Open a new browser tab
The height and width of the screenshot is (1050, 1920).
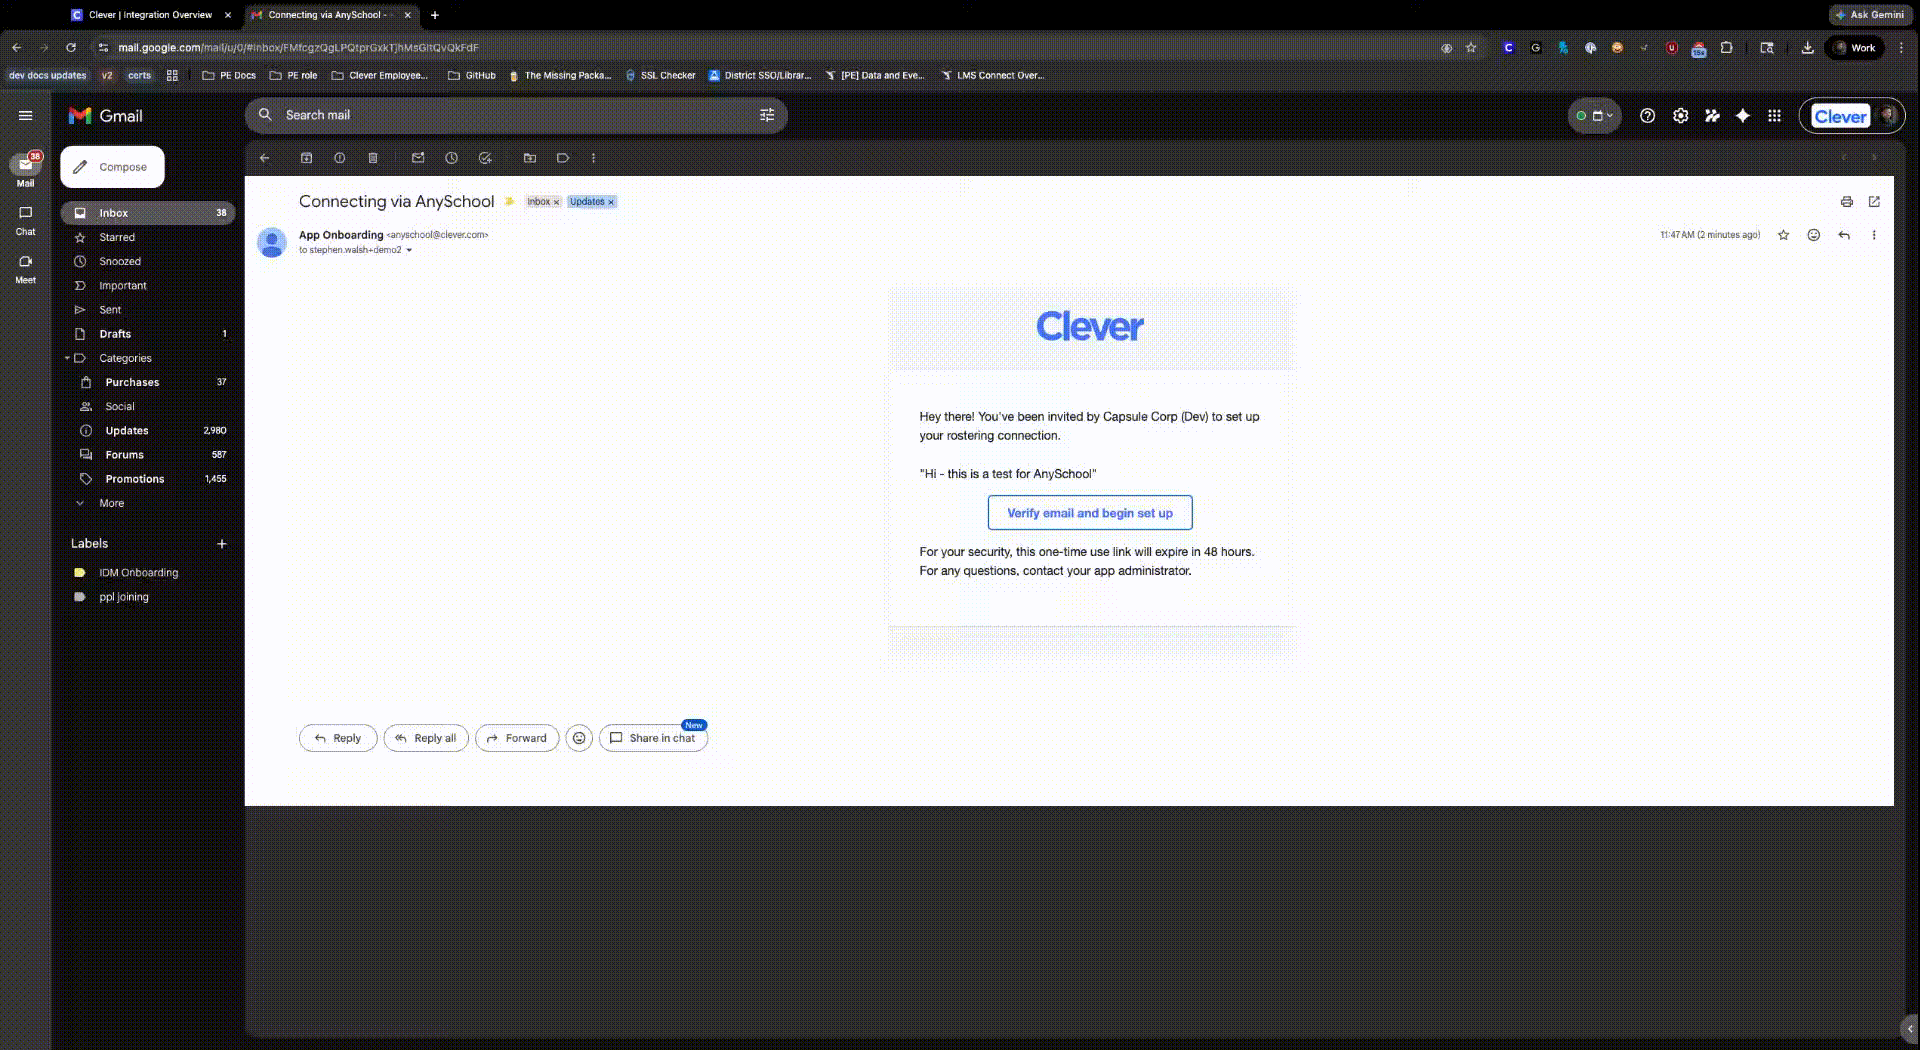(435, 15)
